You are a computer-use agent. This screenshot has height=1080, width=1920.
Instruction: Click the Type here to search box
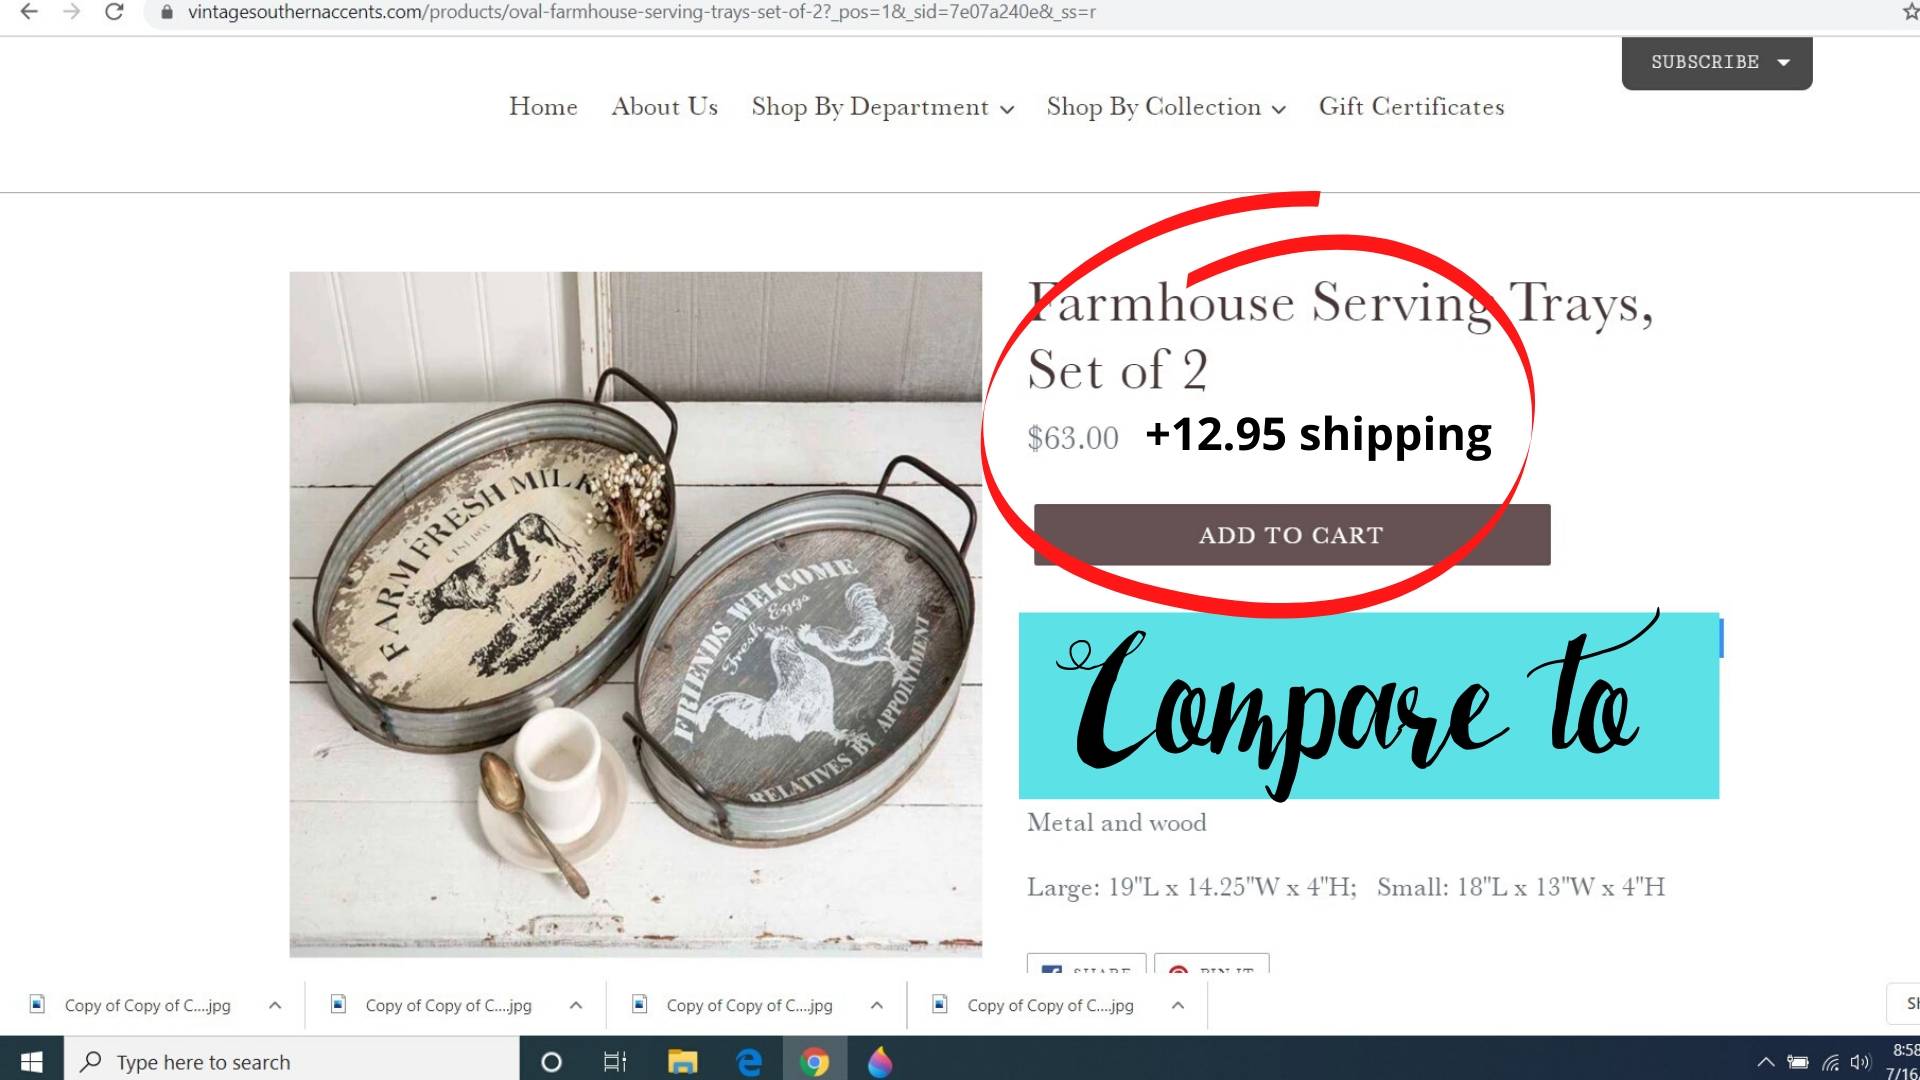(292, 1061)
